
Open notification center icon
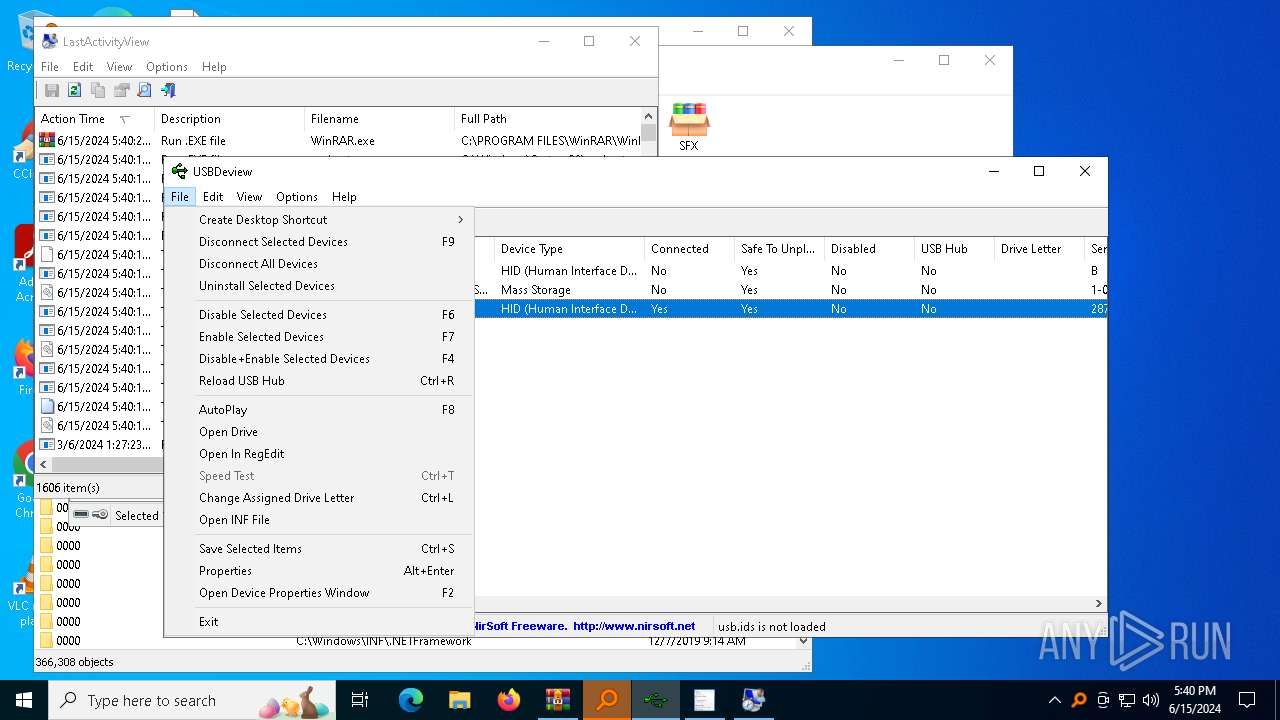pos(1247,700)
